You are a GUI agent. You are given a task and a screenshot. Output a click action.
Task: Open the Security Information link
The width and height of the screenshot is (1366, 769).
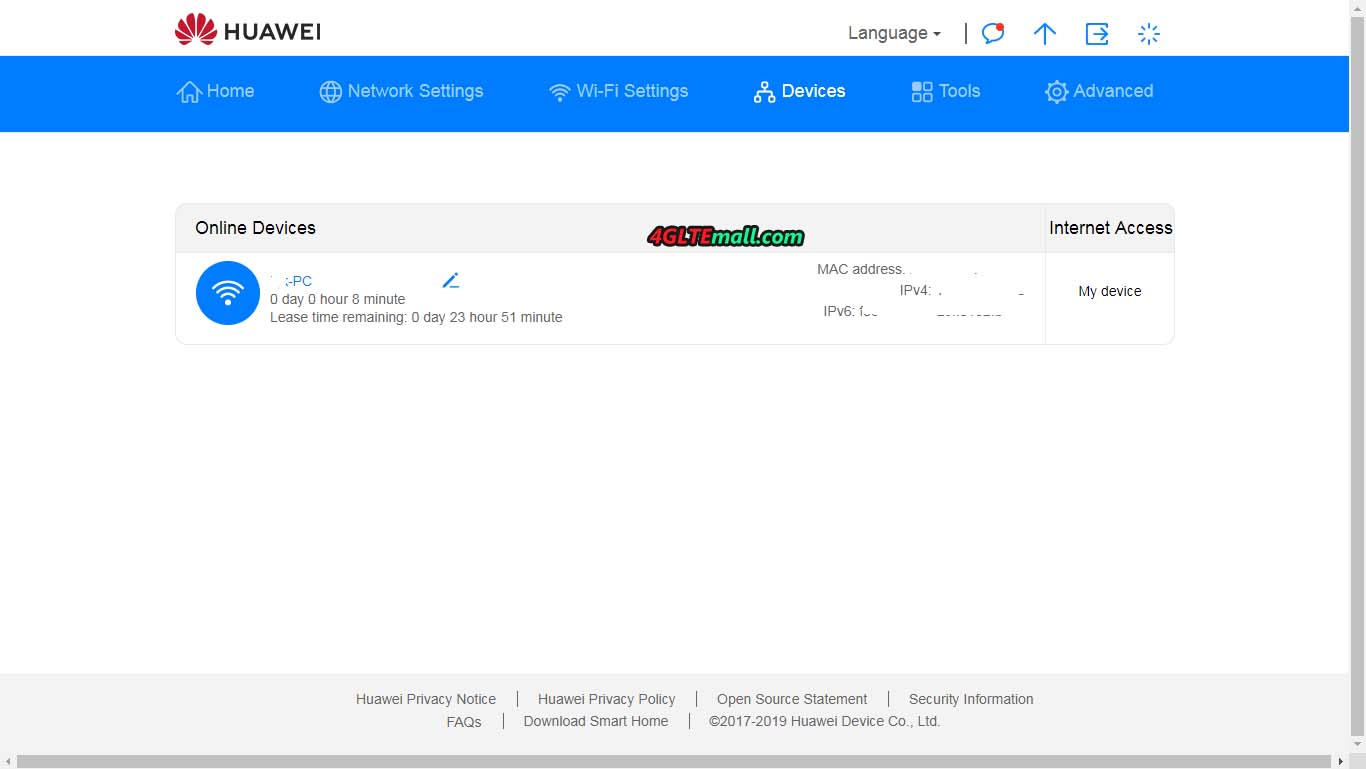[x=971, y=699]
